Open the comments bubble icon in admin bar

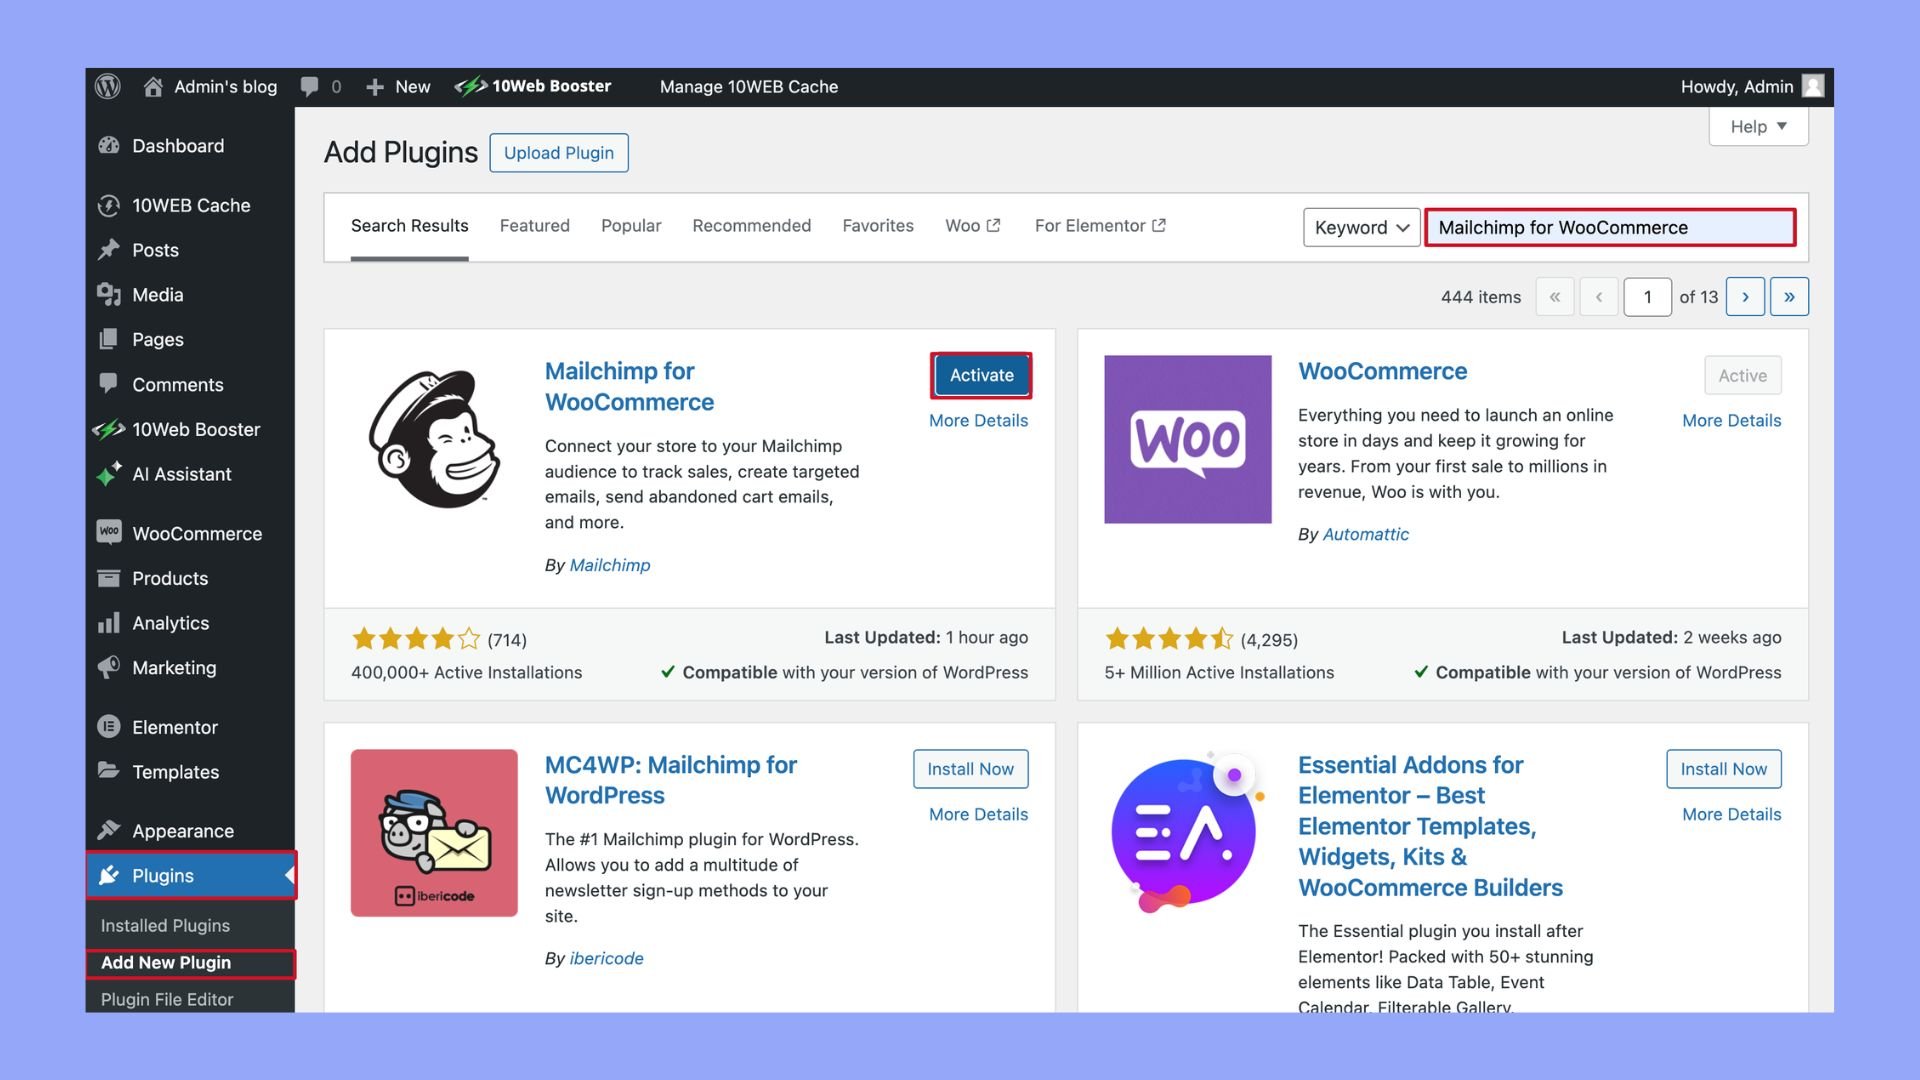click(x=310, y=87)
